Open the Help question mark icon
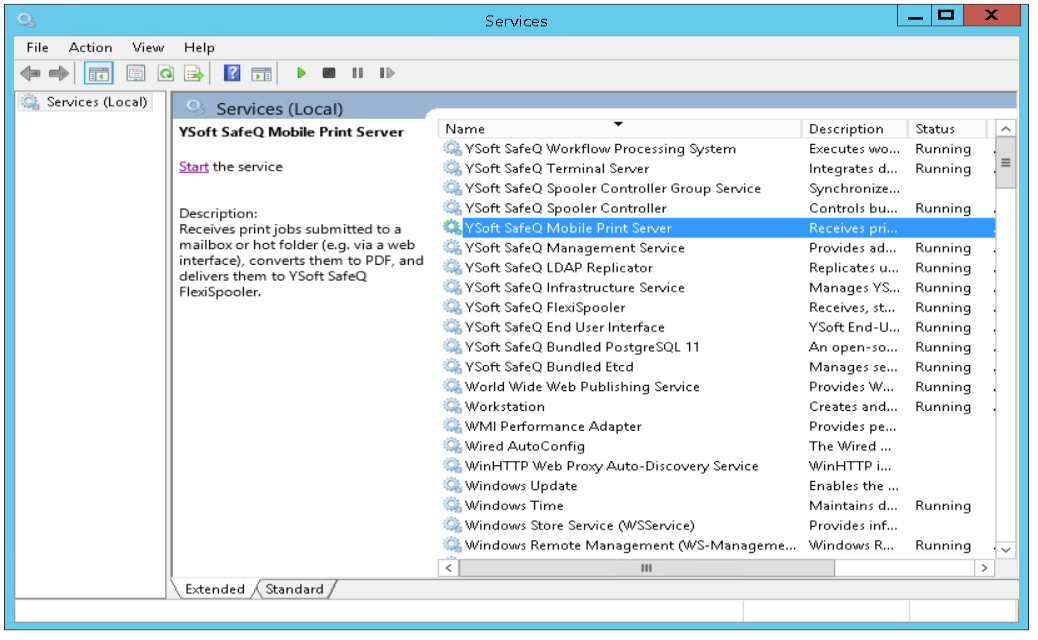The image size is (1038, 640). (x=232, y=73)
